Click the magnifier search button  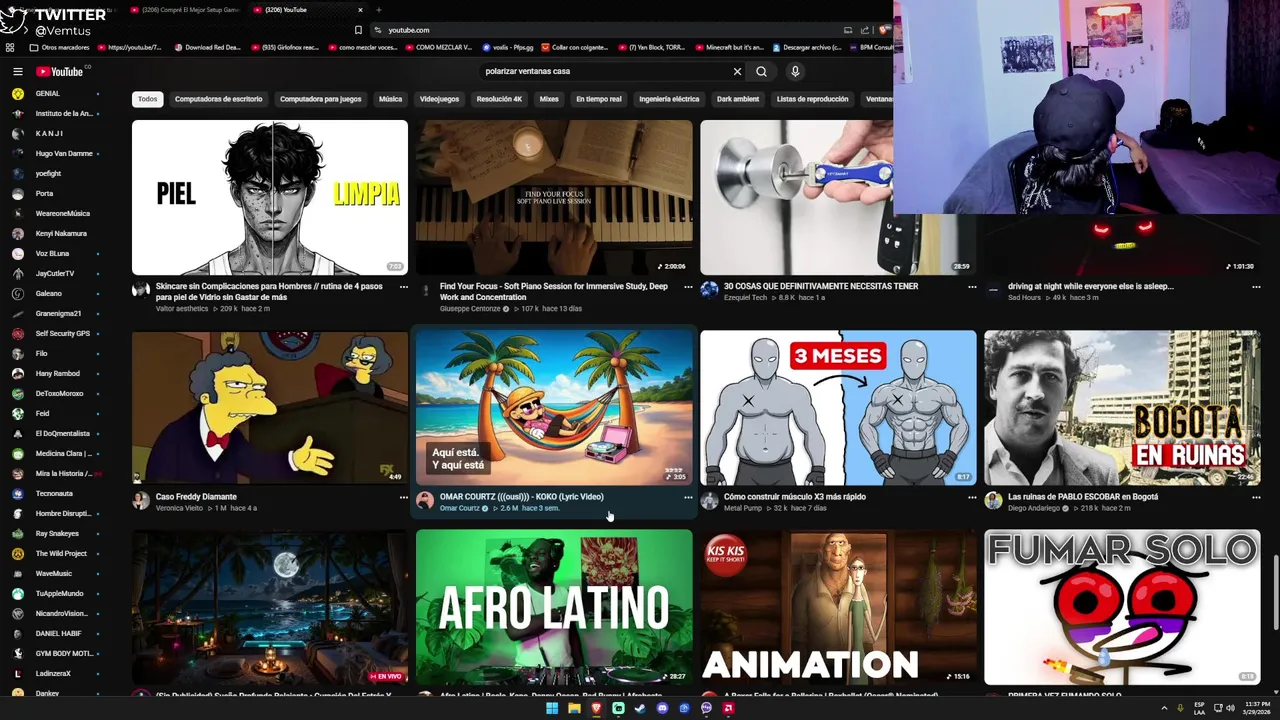761,71
